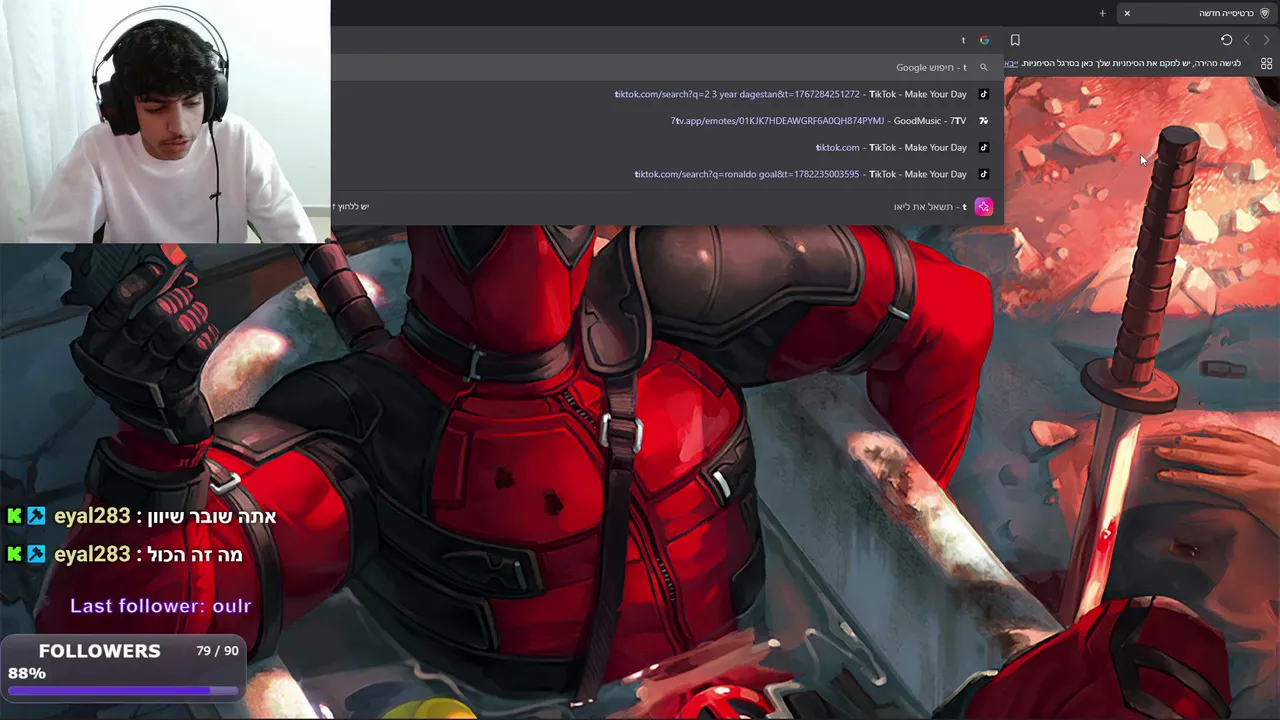1280x720 pixels.
Task: Click the followers goal progress bar
Action: (123, 690)
